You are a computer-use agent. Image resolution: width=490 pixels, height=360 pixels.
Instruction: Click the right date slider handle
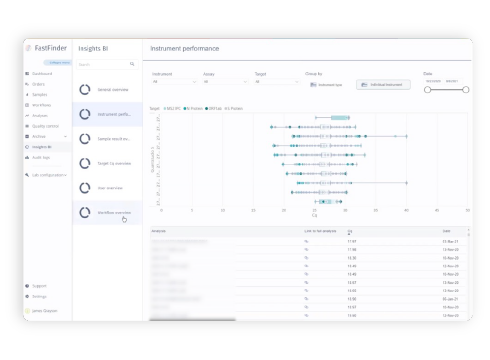pos(466,90)
